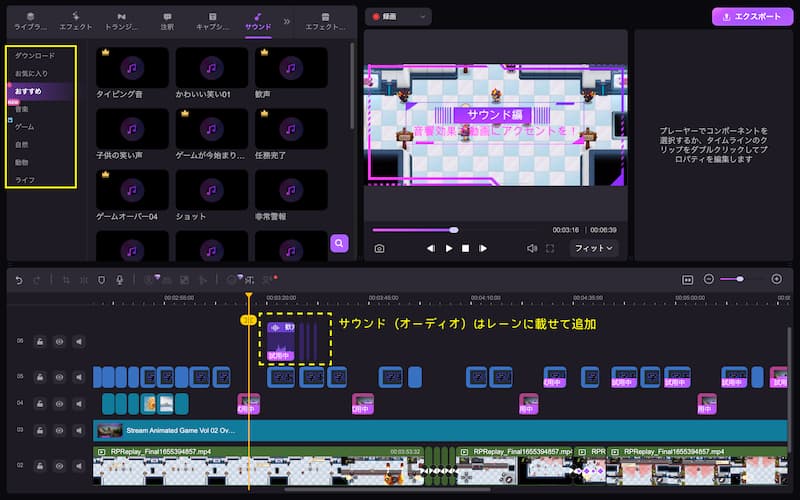The height and width of the screenshot is (500, 800).
Task: Switch to the ライブラリ tab
Action: pyautogui.click(x=30, y=21)
